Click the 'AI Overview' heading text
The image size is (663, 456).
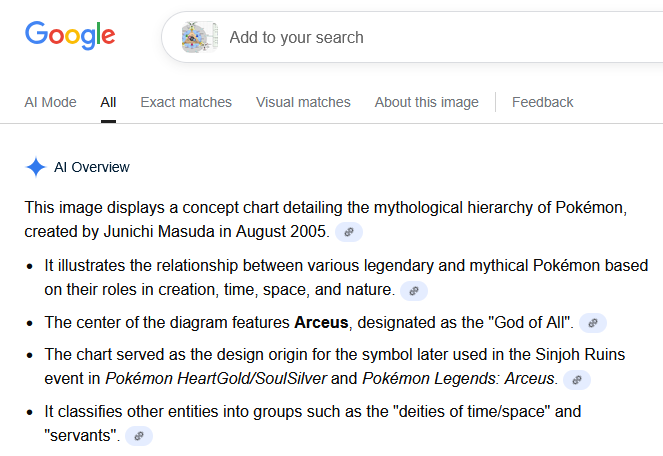pyautogui.click(x=92, y=168)
